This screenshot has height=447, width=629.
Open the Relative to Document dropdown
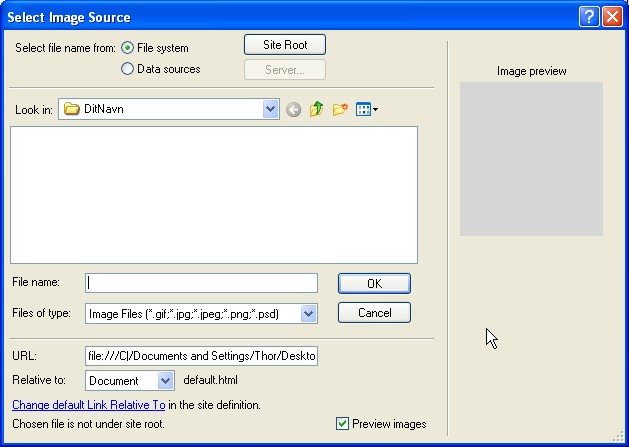click(x=165, y=380)
